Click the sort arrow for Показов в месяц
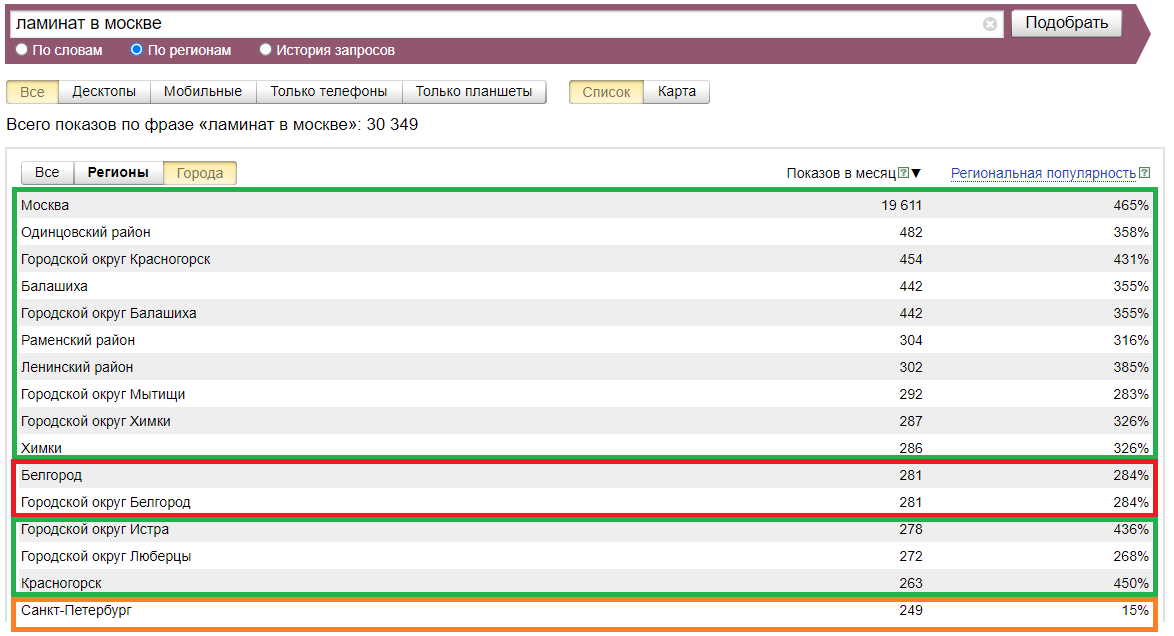The width and height of the screenshot is (1174, 636). point(916,173)
